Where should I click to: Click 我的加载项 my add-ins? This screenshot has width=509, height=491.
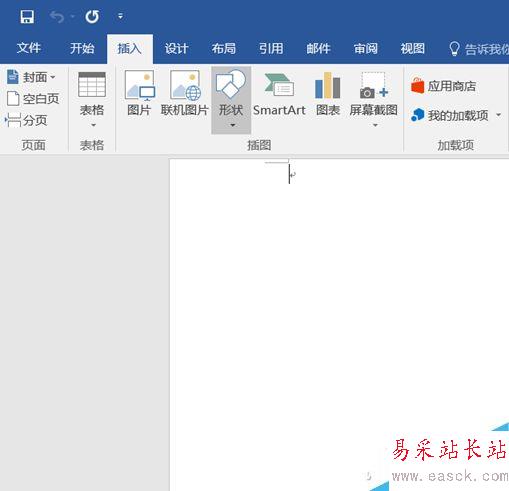450,115
